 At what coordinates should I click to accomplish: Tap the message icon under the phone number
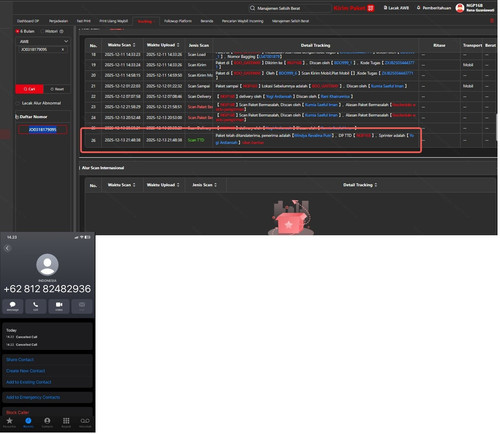point(13,306)
